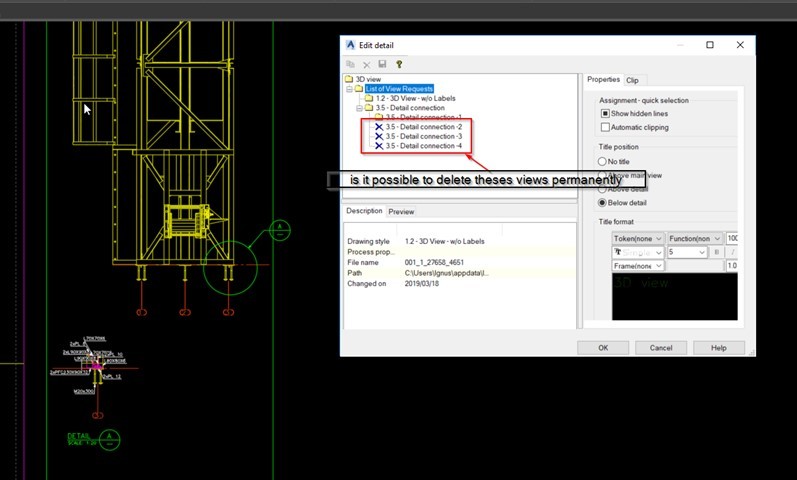Select the 3D view root node text
Viewport: 797px width, 480px height.
point(368,79)
